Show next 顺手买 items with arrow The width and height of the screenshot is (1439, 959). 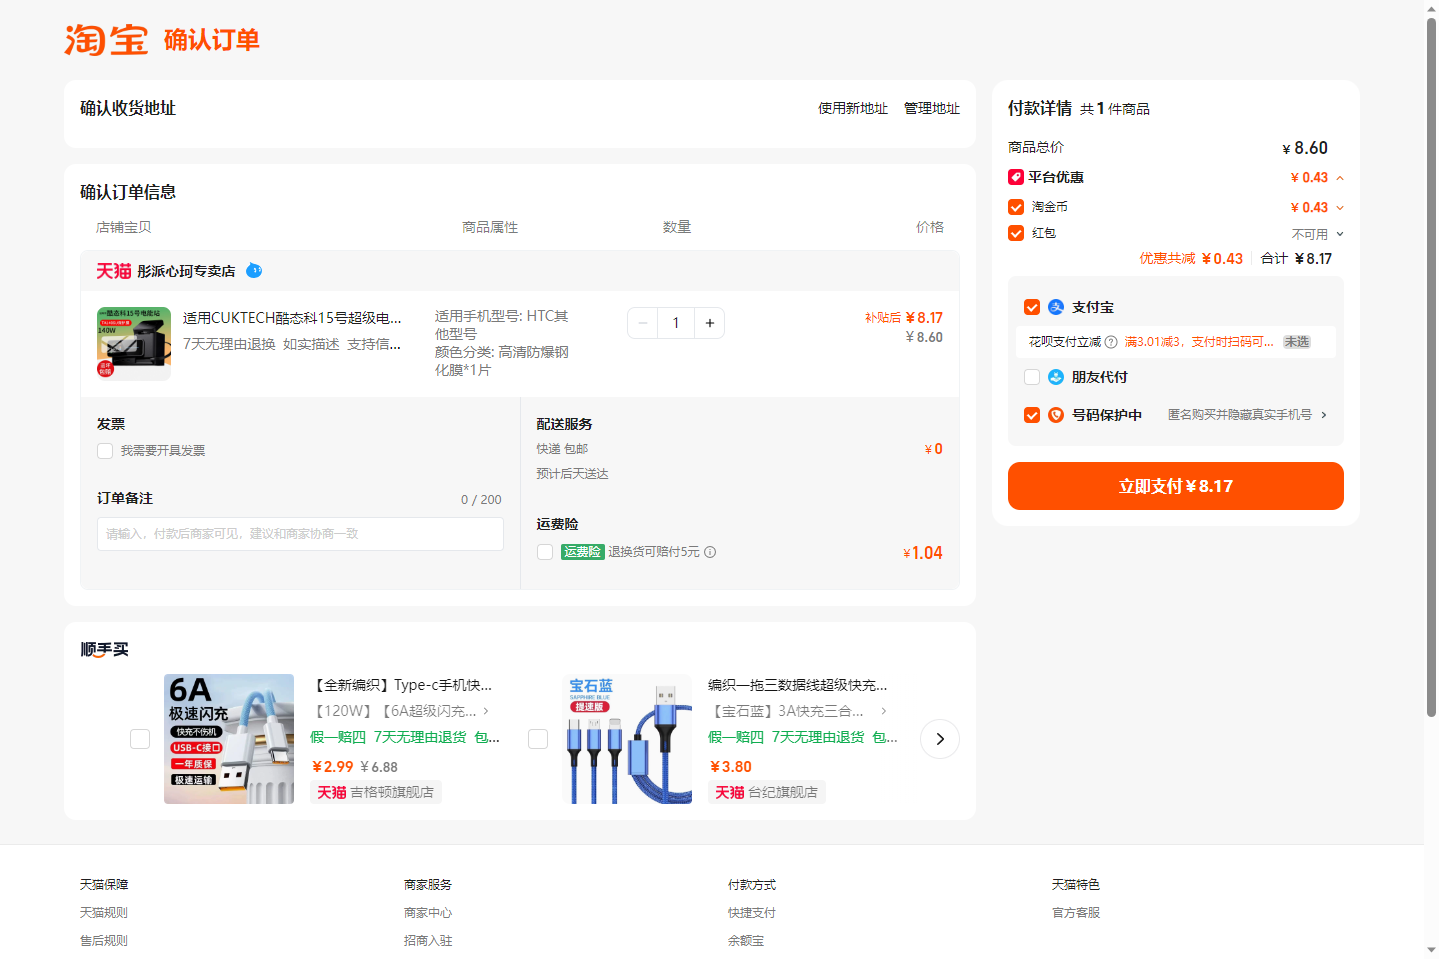(940, 739)
